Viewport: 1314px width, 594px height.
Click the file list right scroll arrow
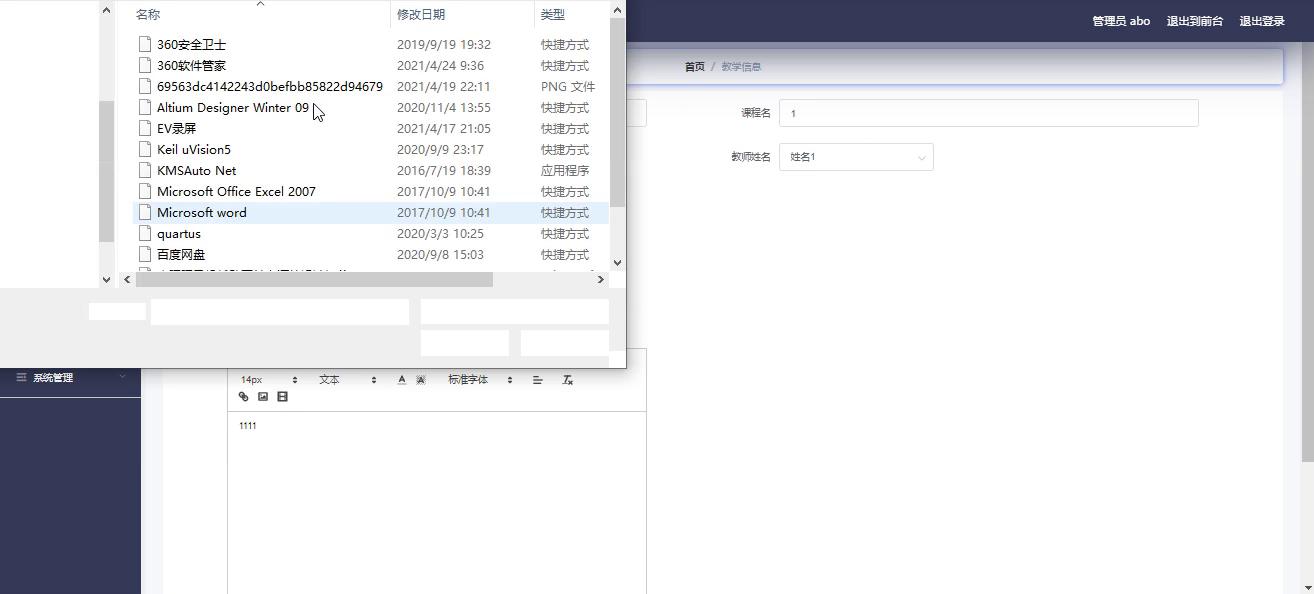600,280
